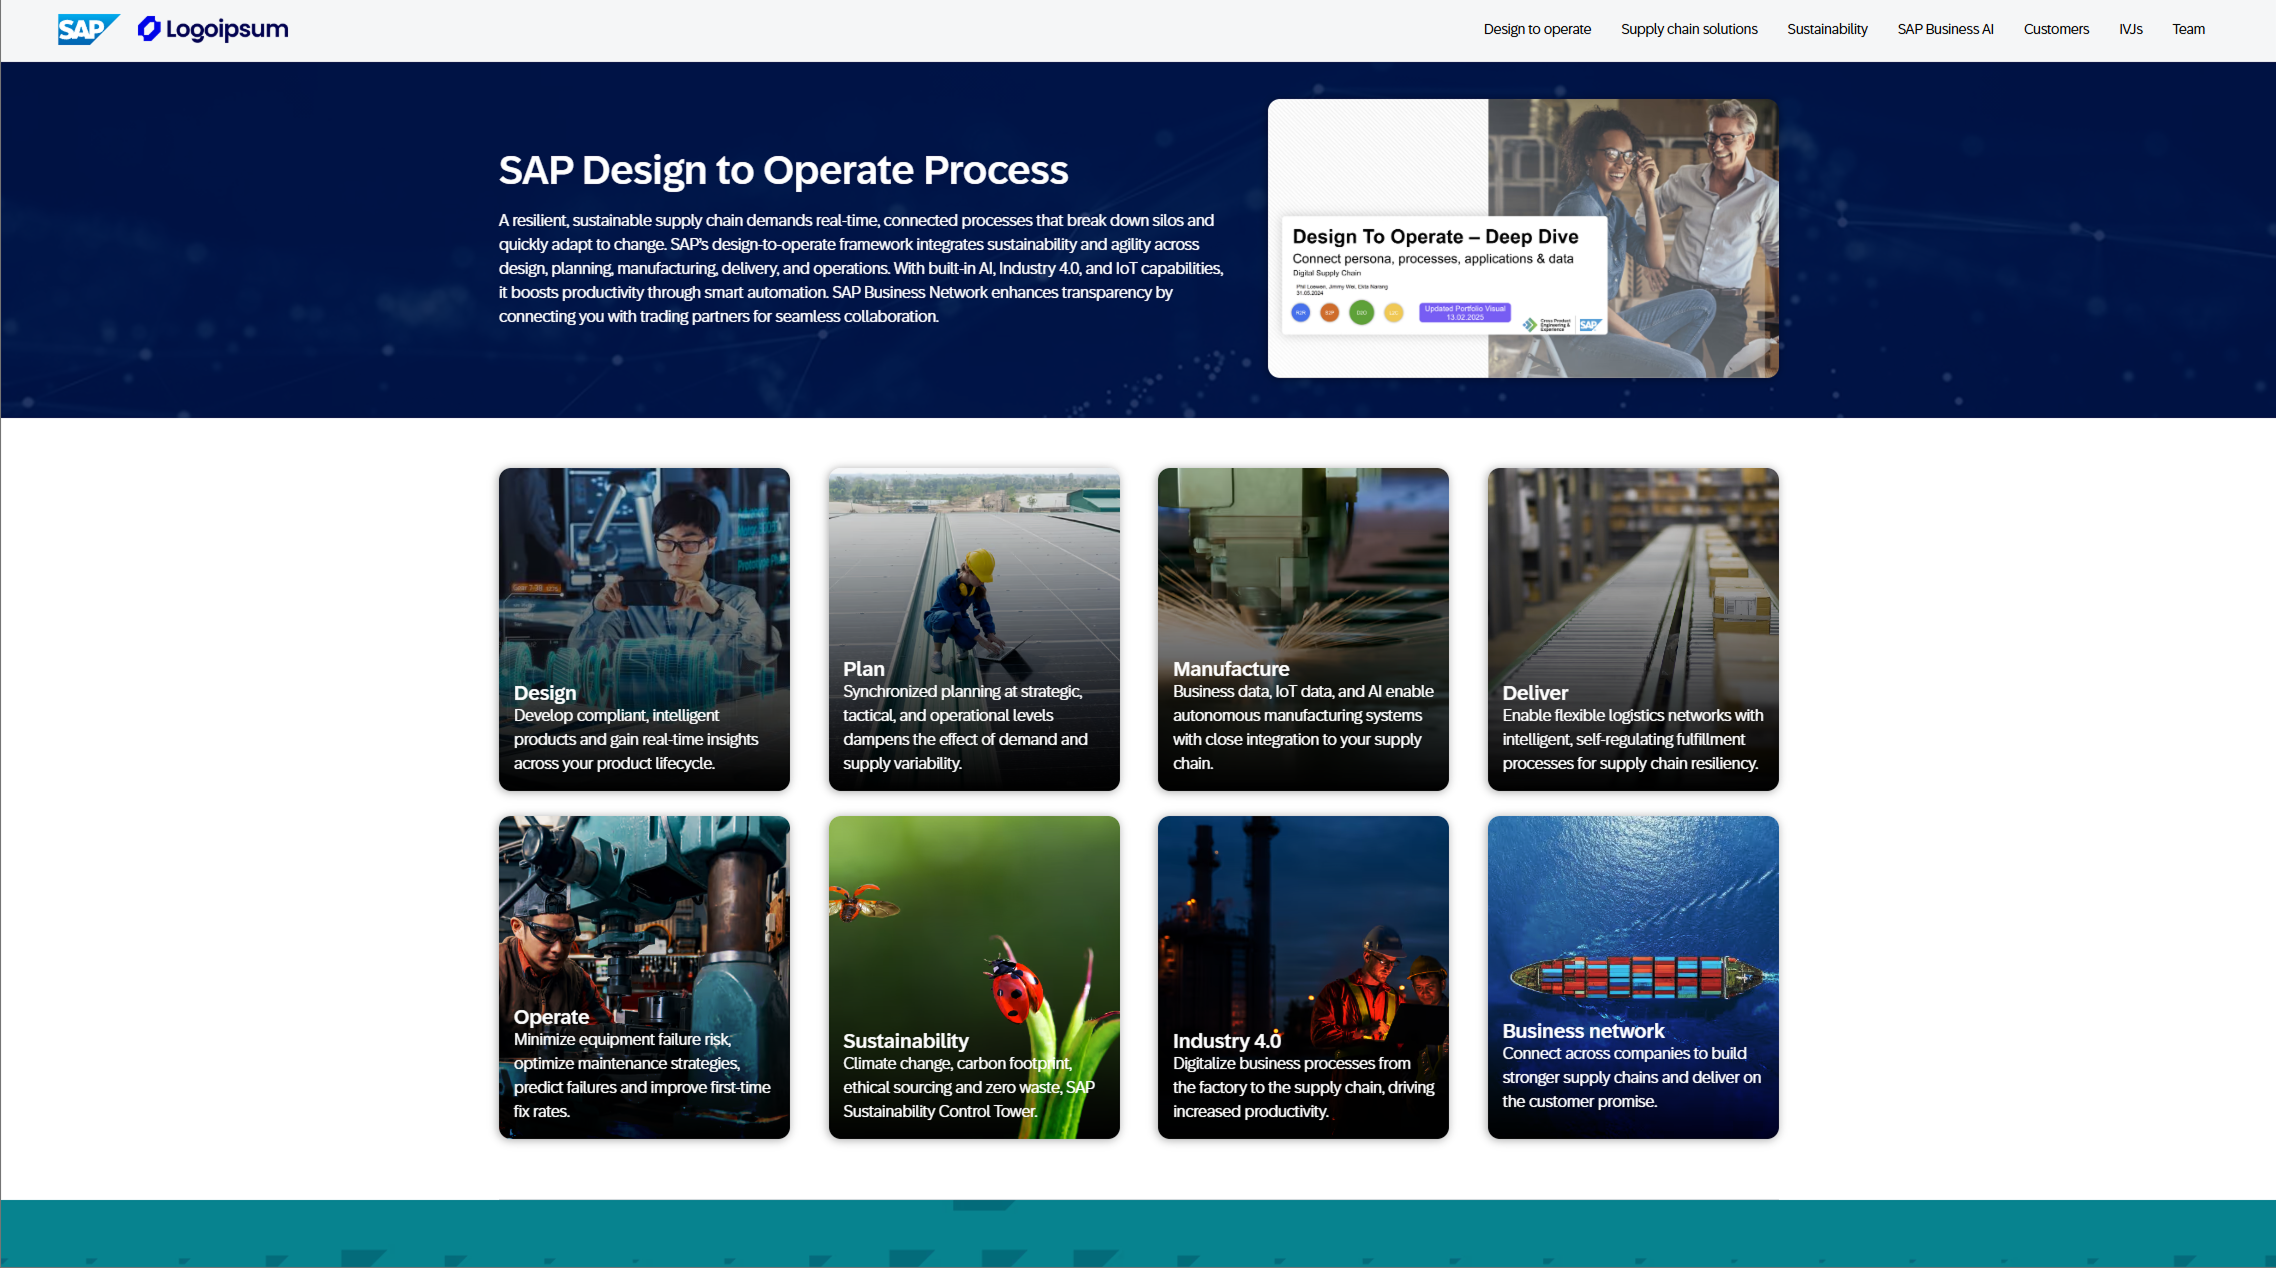This screenshot has height=1268, width=2276.
Task: Navigate to Customers in header
Action: click(x=2055, y=29)
